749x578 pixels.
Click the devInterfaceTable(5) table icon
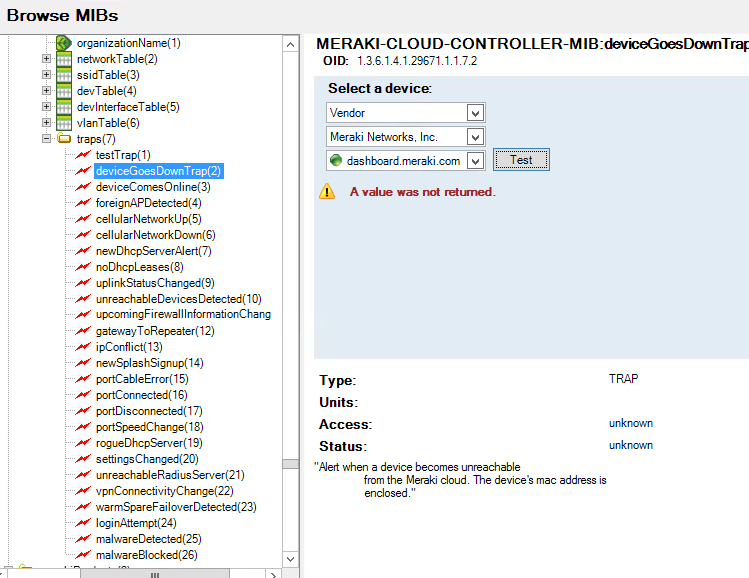point(64,107)
